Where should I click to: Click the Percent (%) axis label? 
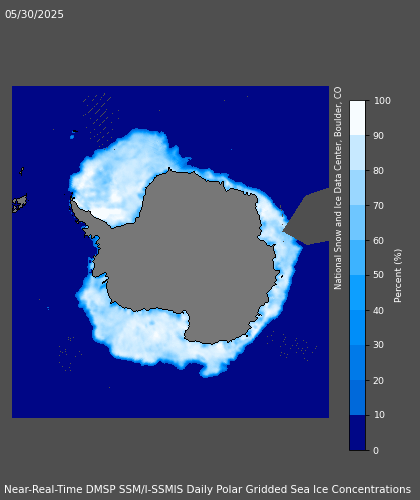click(x=398, y=276)
